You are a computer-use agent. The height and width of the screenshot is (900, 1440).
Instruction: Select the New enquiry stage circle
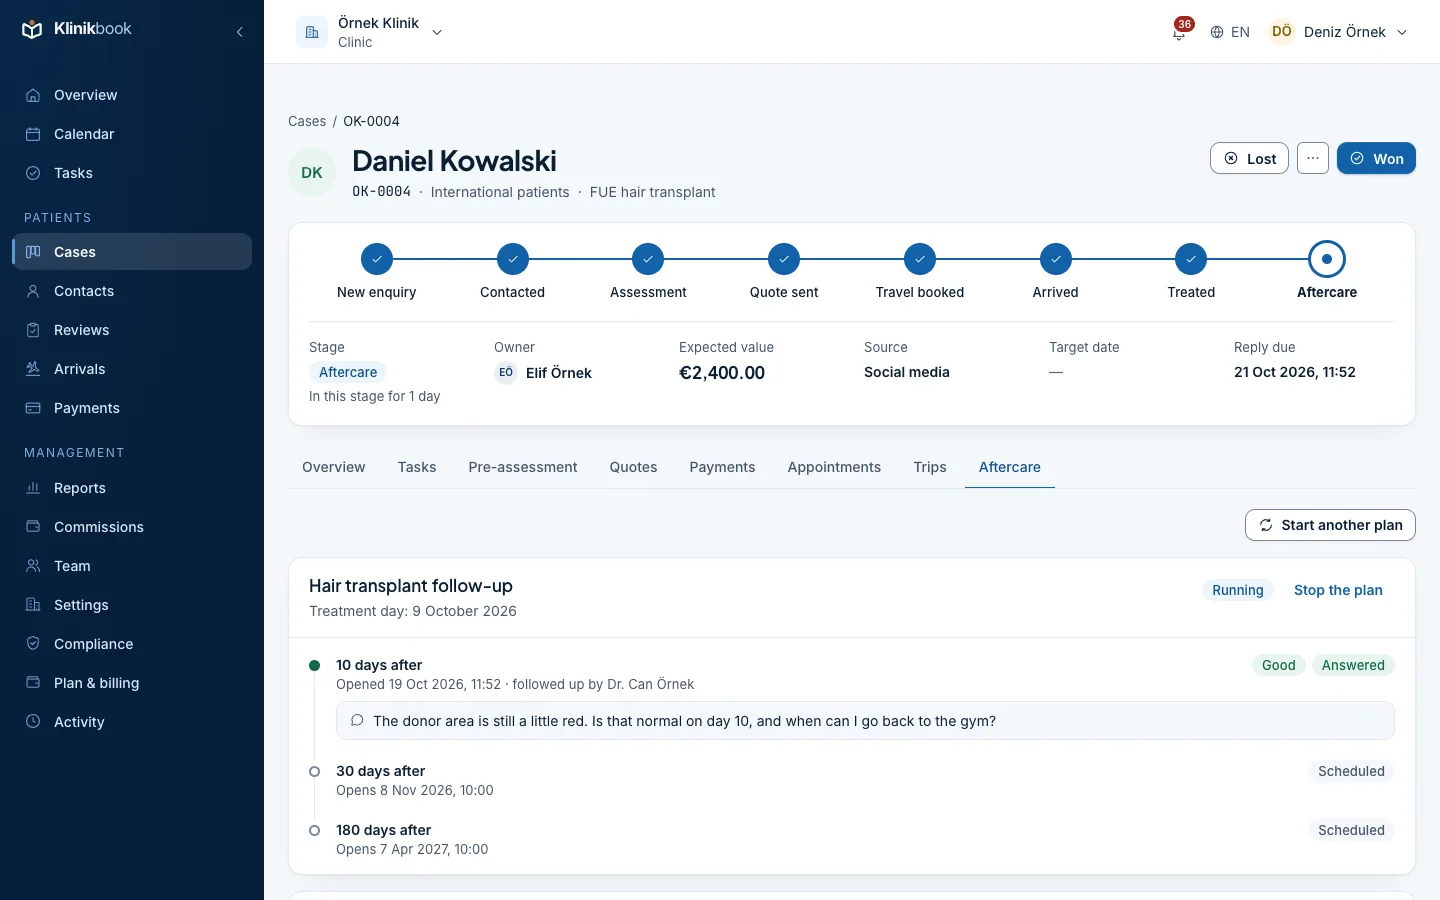pyautogui.click(x=377, y=259)
